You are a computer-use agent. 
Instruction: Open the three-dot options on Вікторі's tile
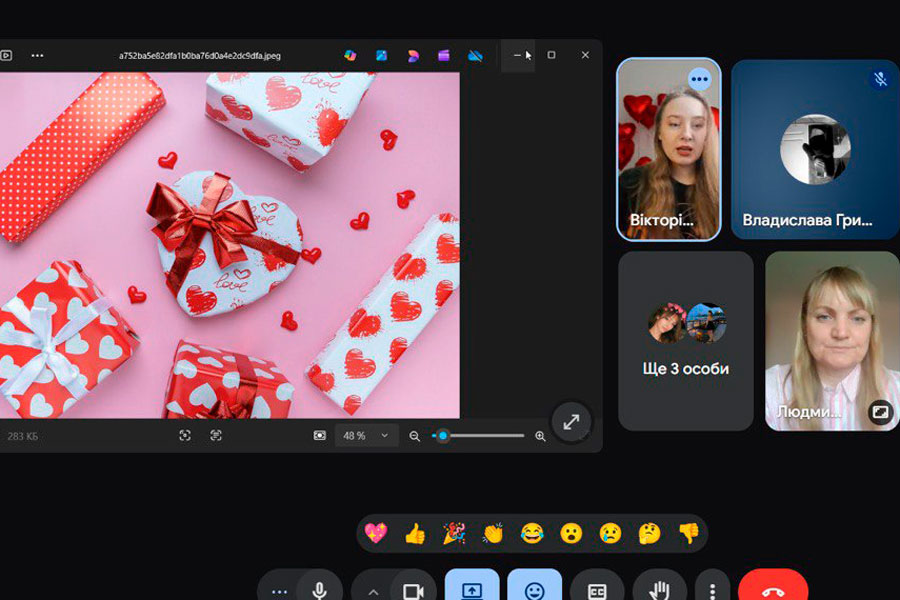[x=699, y=79]
